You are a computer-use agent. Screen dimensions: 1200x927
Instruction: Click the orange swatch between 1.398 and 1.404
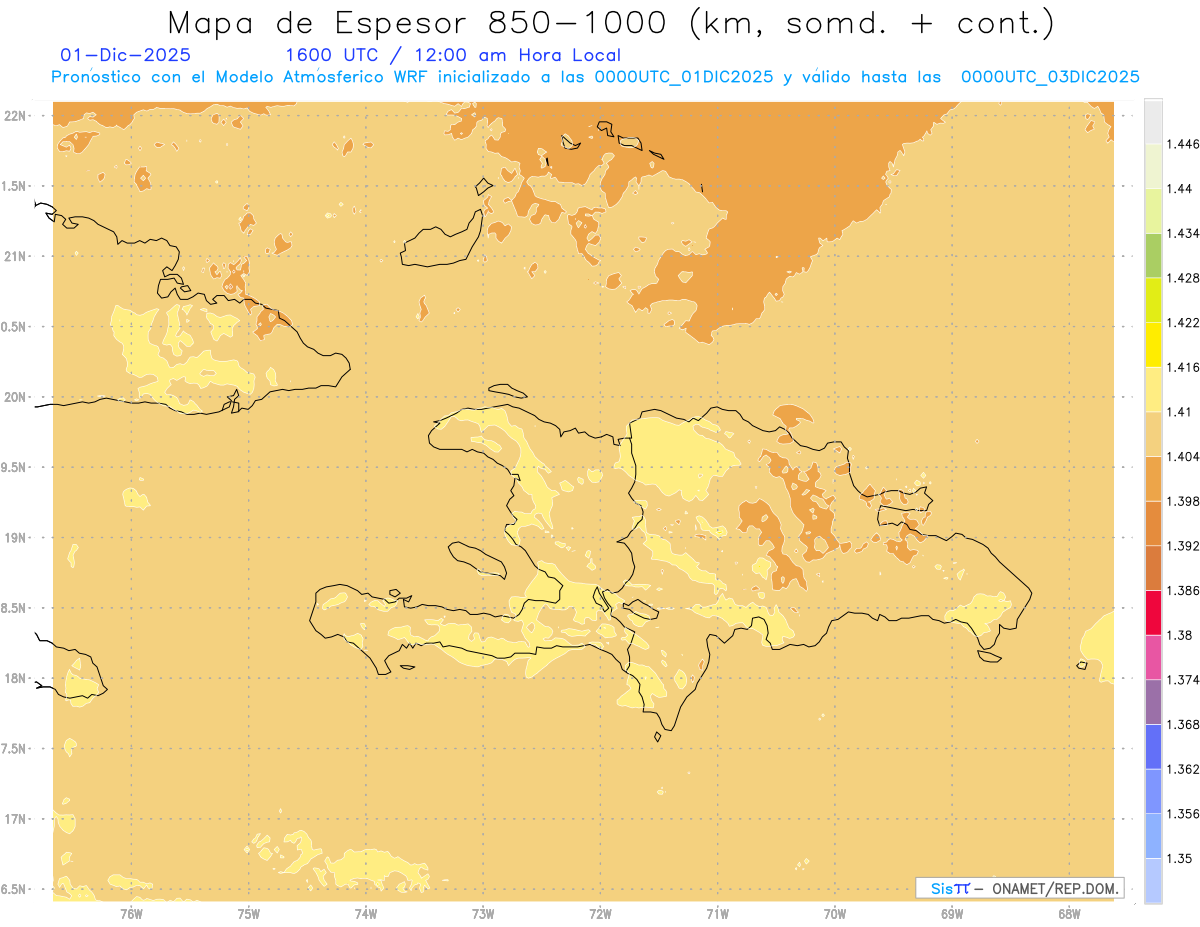pos(1153,478)
